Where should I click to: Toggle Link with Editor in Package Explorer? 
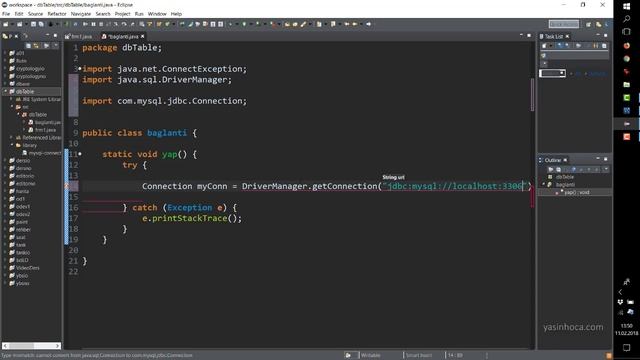point(36,46)
